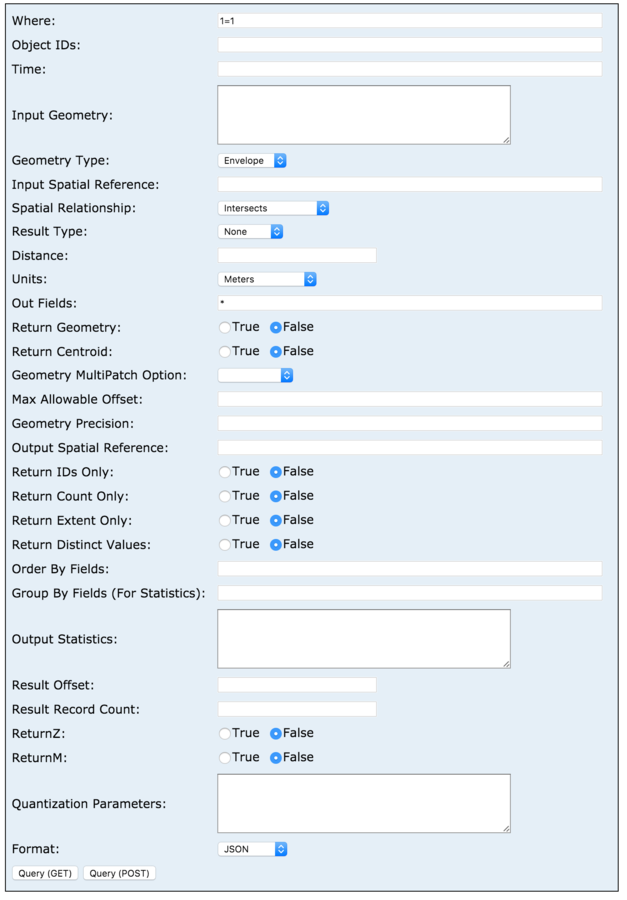Click the Order By Fields input
Screen dimensions: 627x900
(409, 568)
